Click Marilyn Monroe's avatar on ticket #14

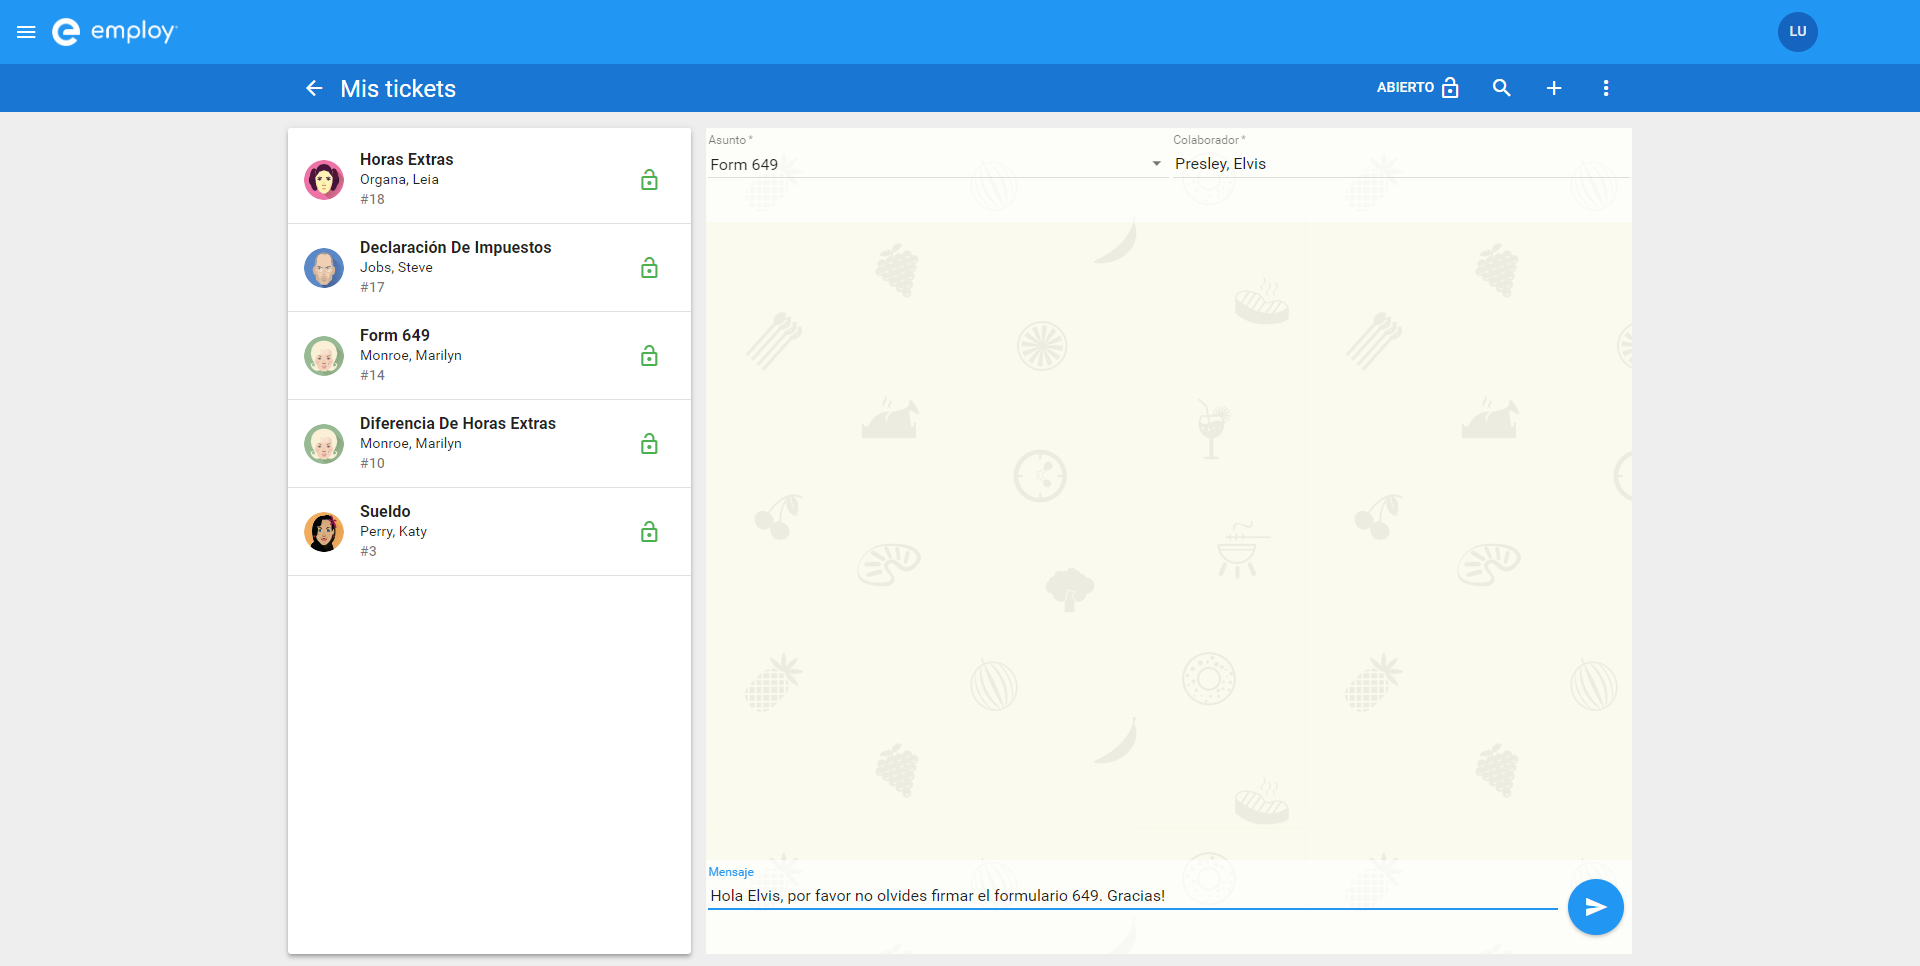tap(324, 356)
